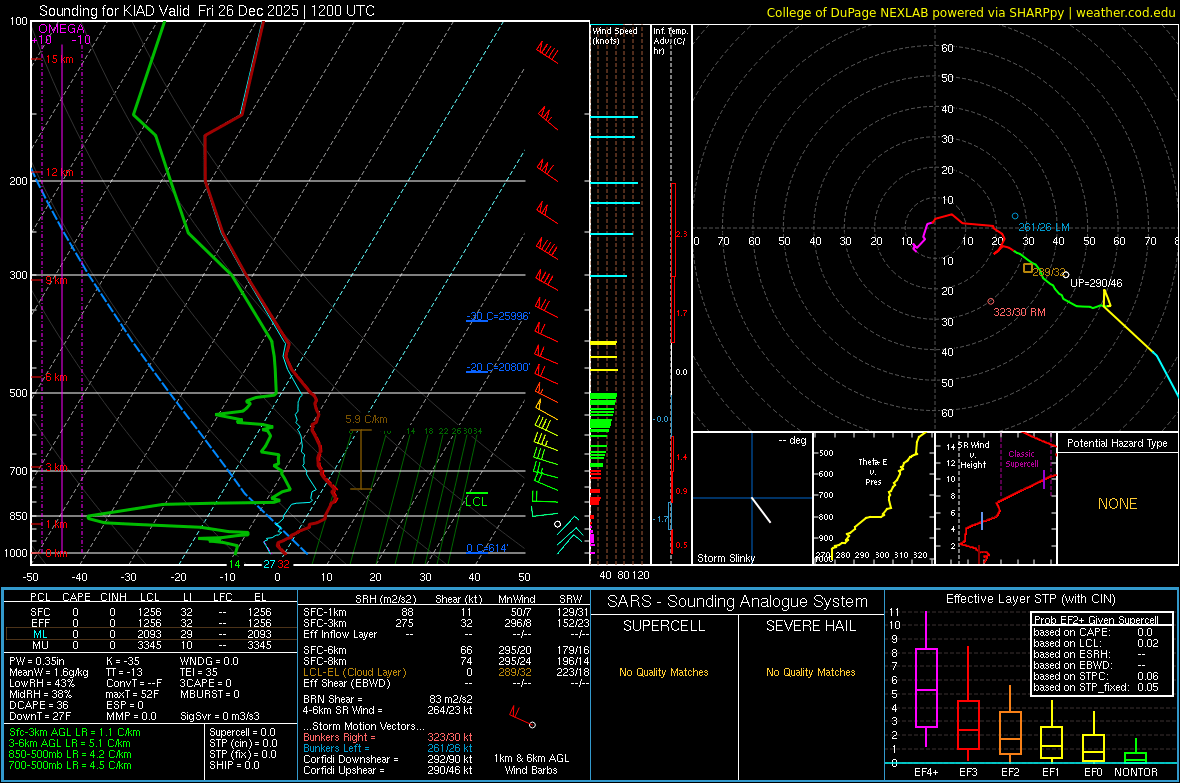
Task: Click the sounding title for KIAD
Action: click(x=207, y=11)
